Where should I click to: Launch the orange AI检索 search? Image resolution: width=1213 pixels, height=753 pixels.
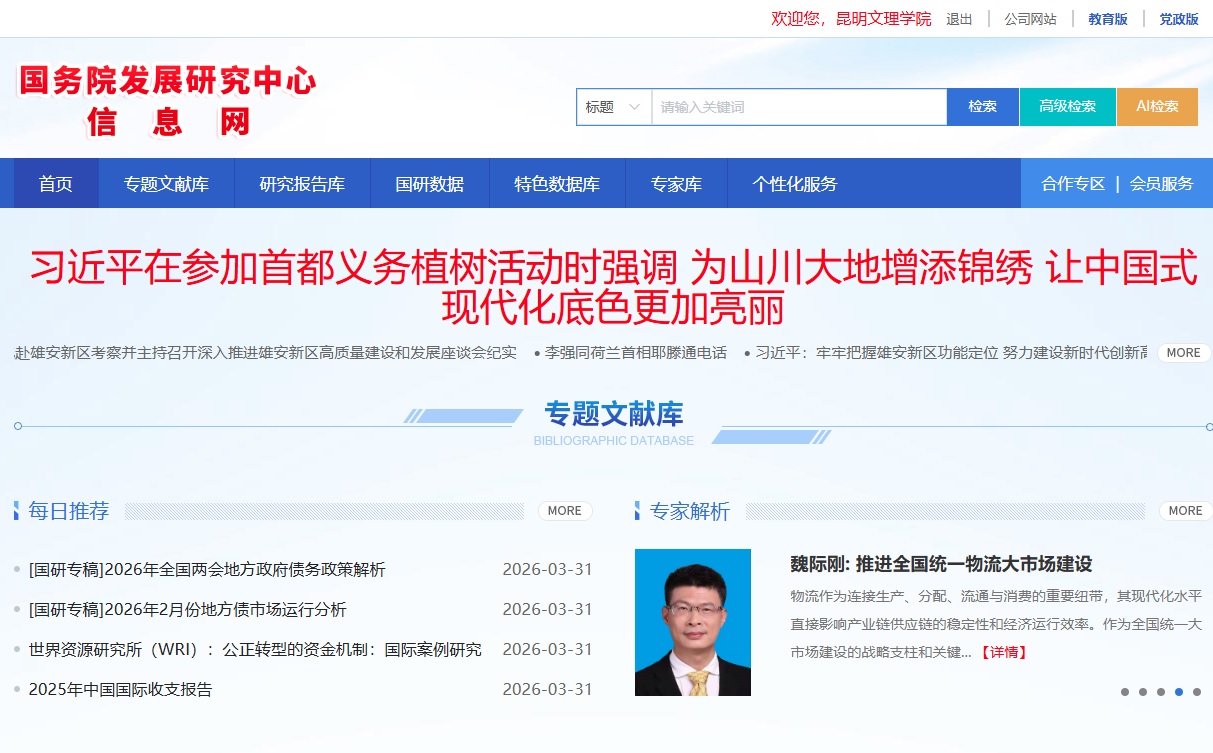pos(1157,106)
